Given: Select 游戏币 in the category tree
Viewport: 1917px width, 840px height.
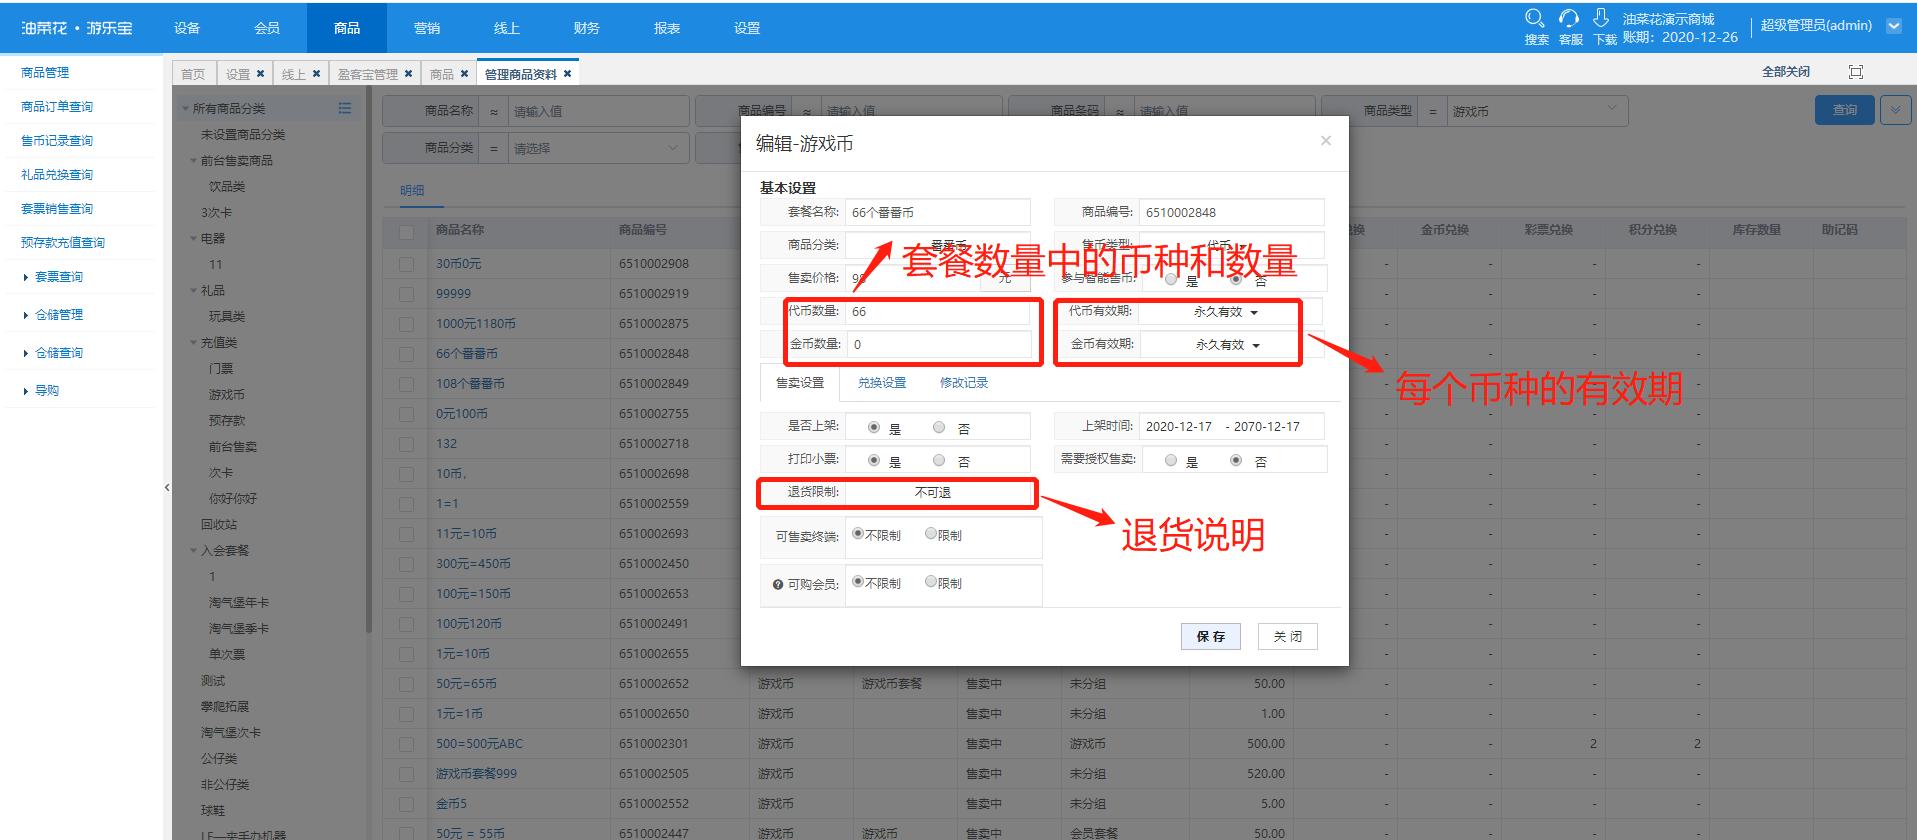Looking at the screenshot, I should (227, 395).
